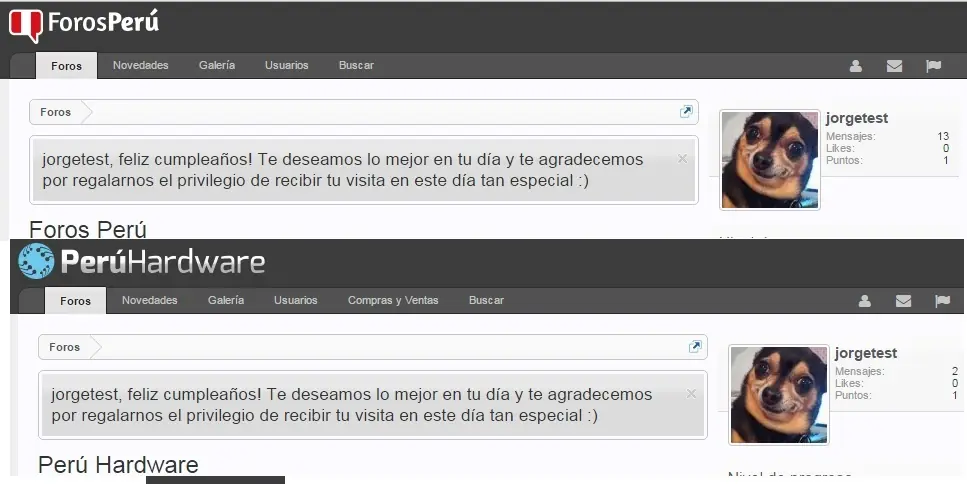967x484 pixels.
Task: Open Galería tab in ForosPerú navbar
Action: tap(217, 65)
